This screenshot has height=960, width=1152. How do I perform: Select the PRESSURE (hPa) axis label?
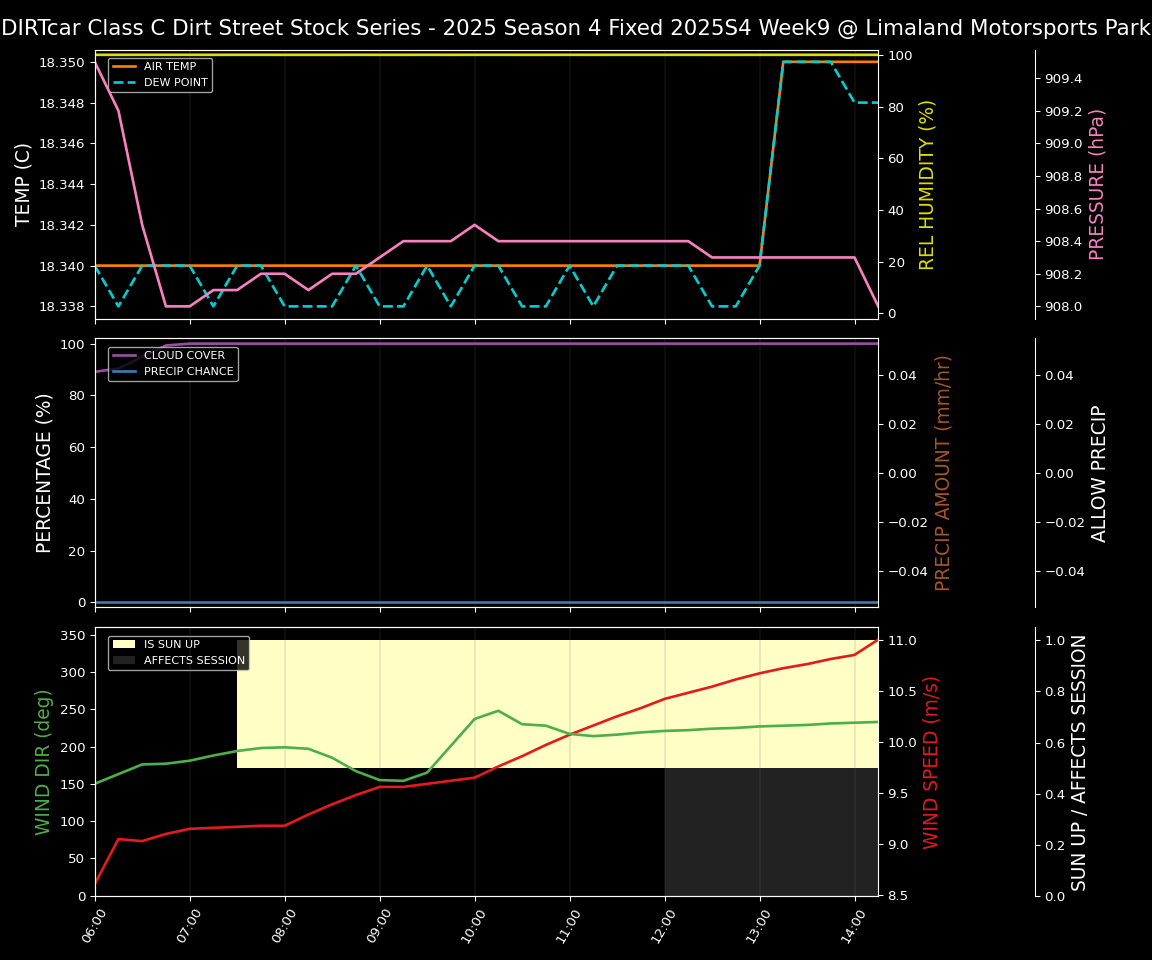click(x=1097, y=185)
